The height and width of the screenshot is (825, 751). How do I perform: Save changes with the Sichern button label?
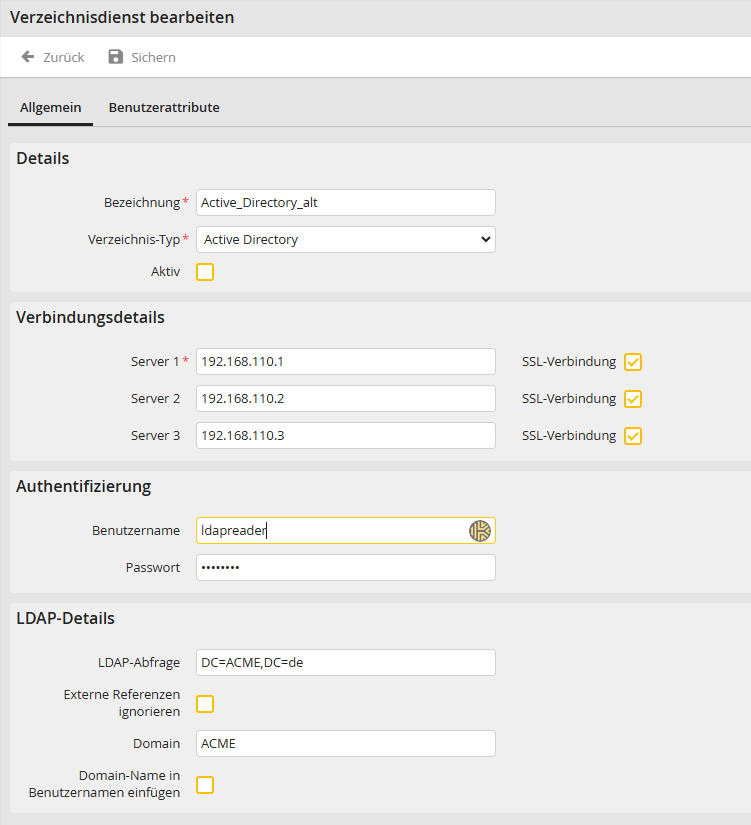tap(153, 57)
